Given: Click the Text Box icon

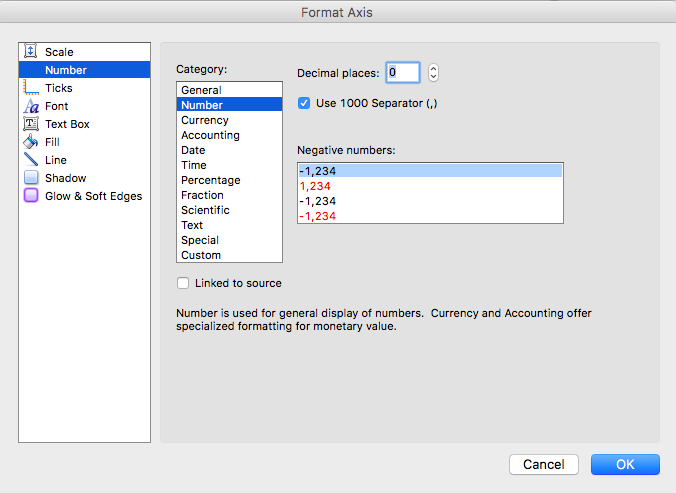Looking at the screenshot, I should [x=30, y=124].
